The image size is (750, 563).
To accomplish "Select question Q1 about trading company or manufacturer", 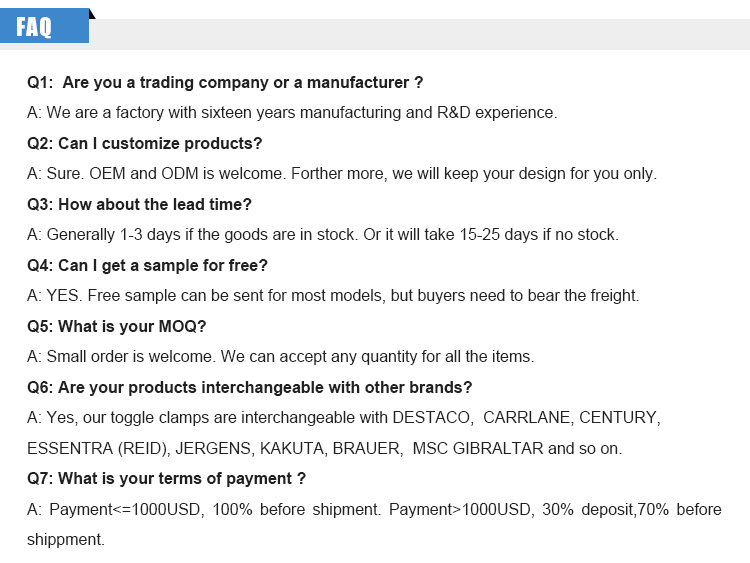I will coord(225,82).
